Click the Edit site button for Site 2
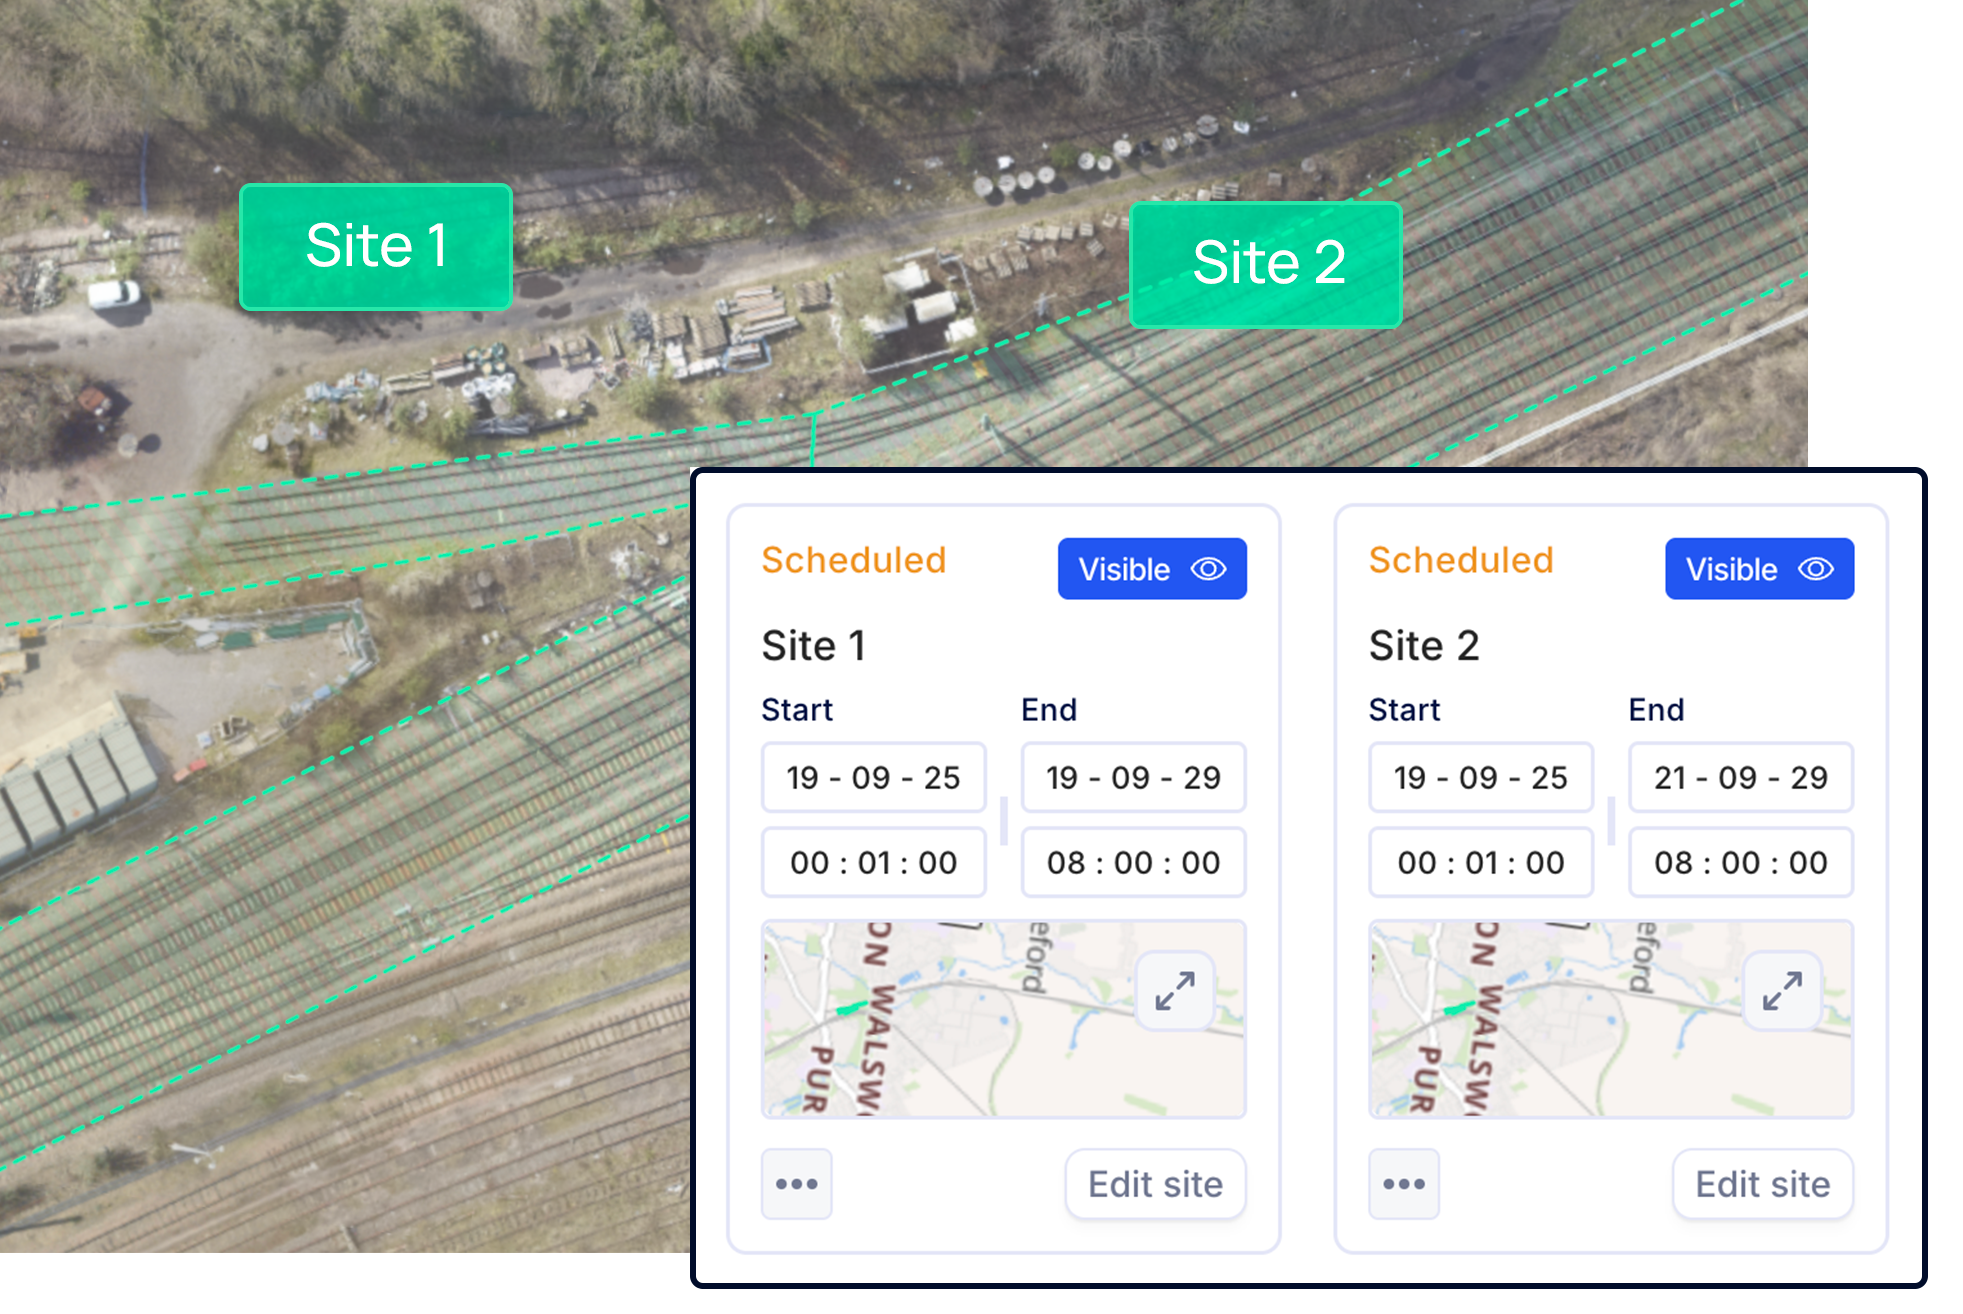The width and height of the screenshot is (1963, 1314). tap(1762, 1184)
